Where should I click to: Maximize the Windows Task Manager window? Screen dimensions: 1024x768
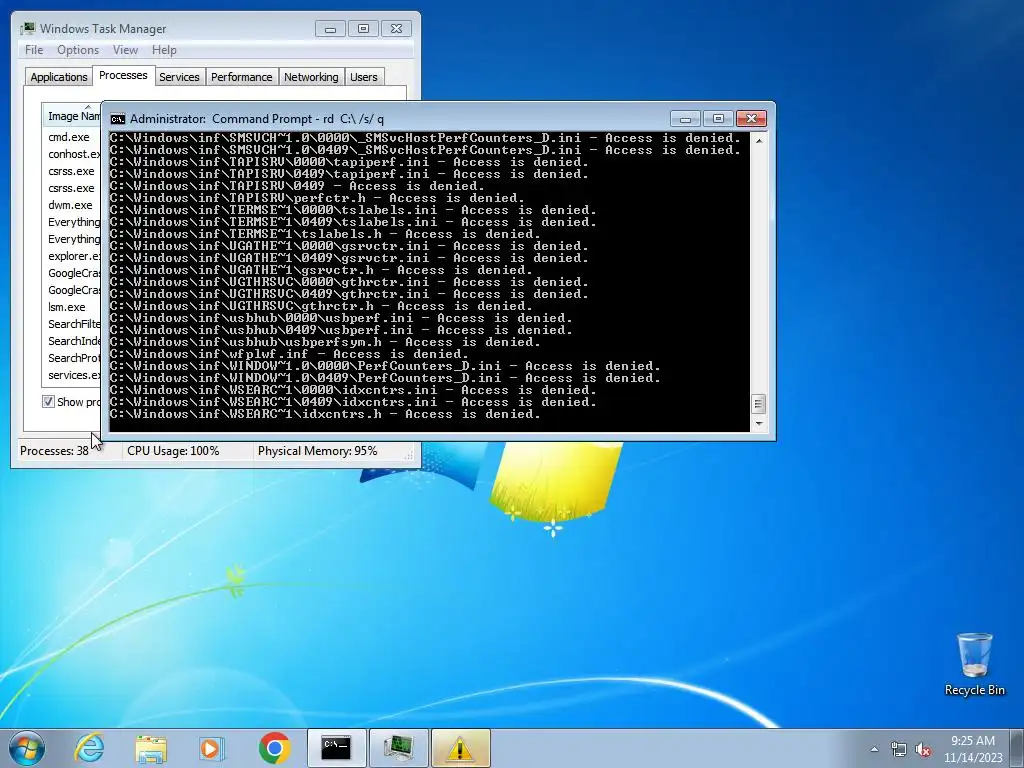pyautogui.click(x=364, y=29)
